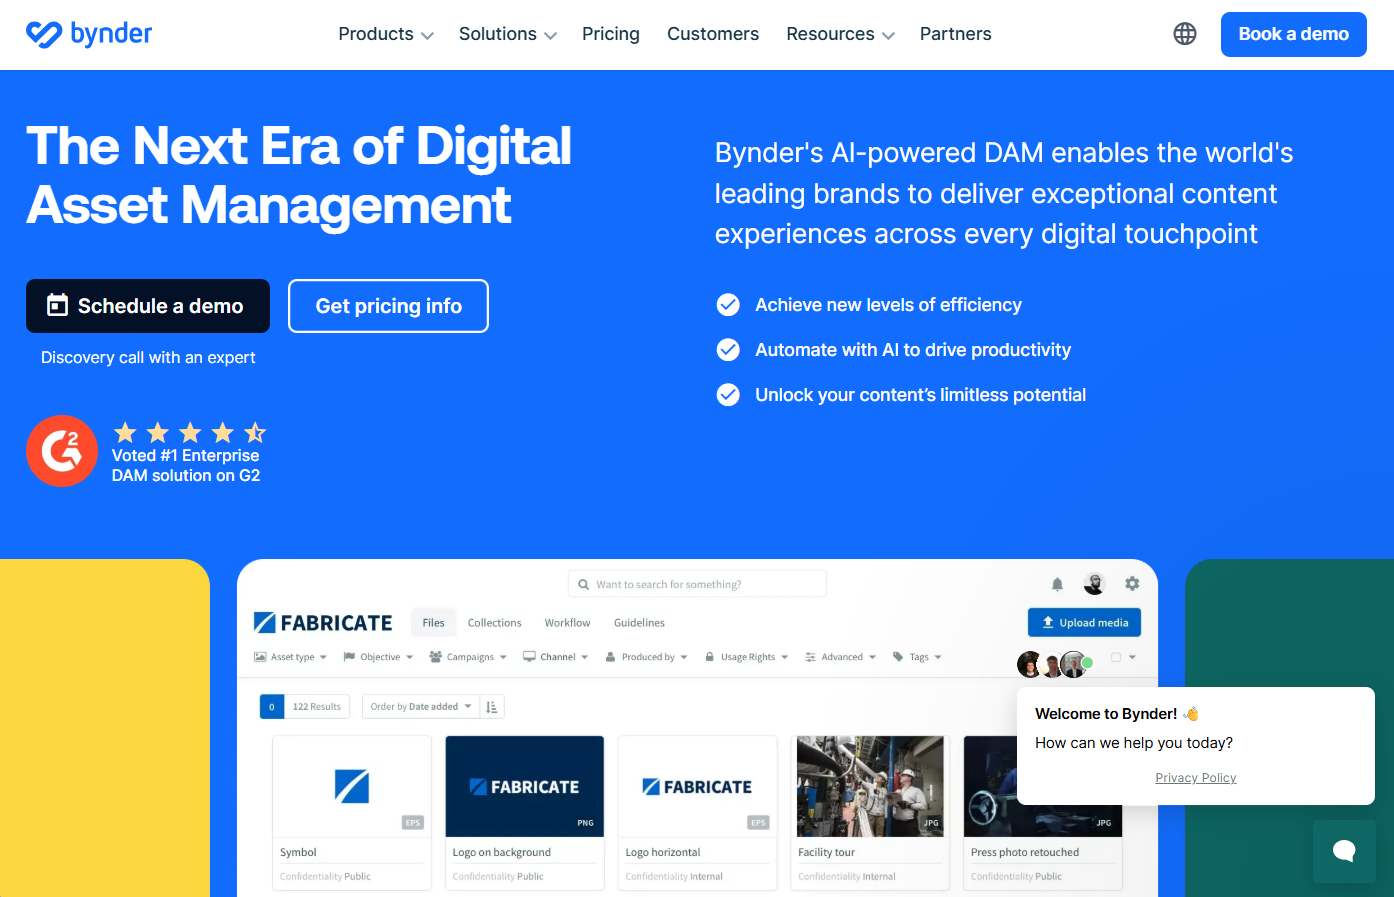Open the Order by Date added dropdown
Image resolution: width=1394 pixels, height=897 pixels.
[x=420, y=707]
